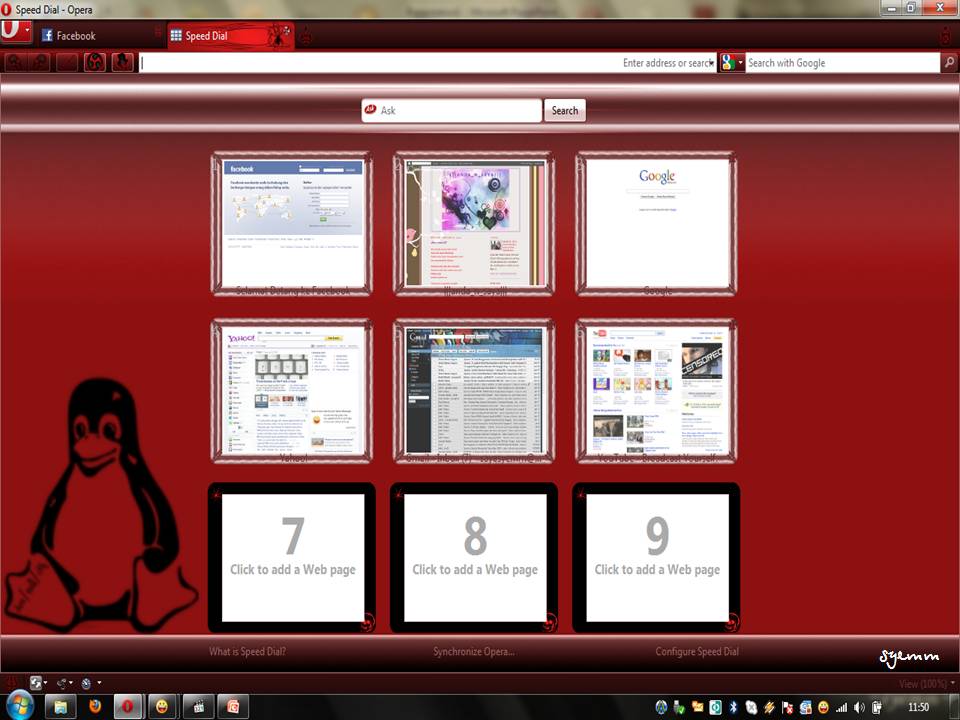Click the Opera Unite status bar icon
Image resolution: width=960 pixels, height=720 pixels.
[x=61, y=683]
